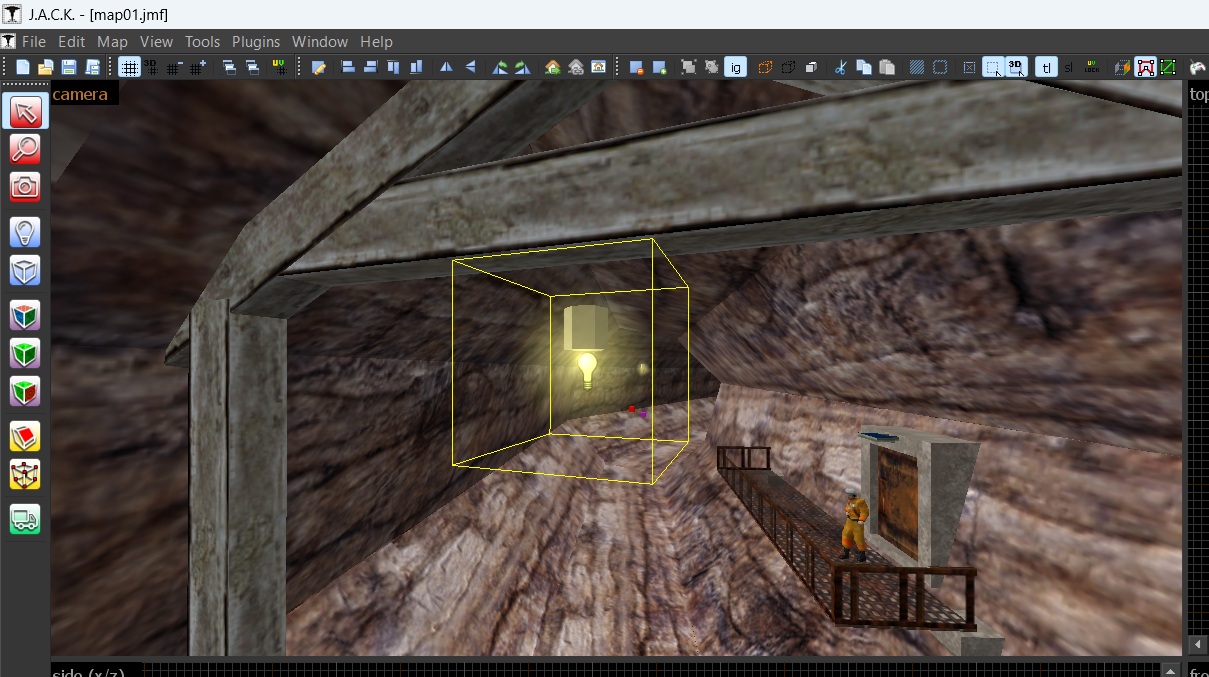Click the Save file icon
Viewport: 1209px width, 677px height.
(x=69, y=67)
